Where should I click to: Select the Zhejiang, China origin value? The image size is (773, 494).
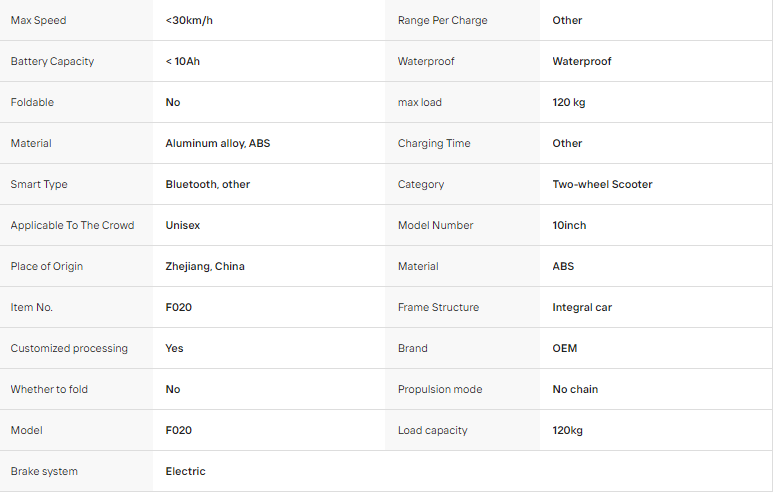coord(205,266)
